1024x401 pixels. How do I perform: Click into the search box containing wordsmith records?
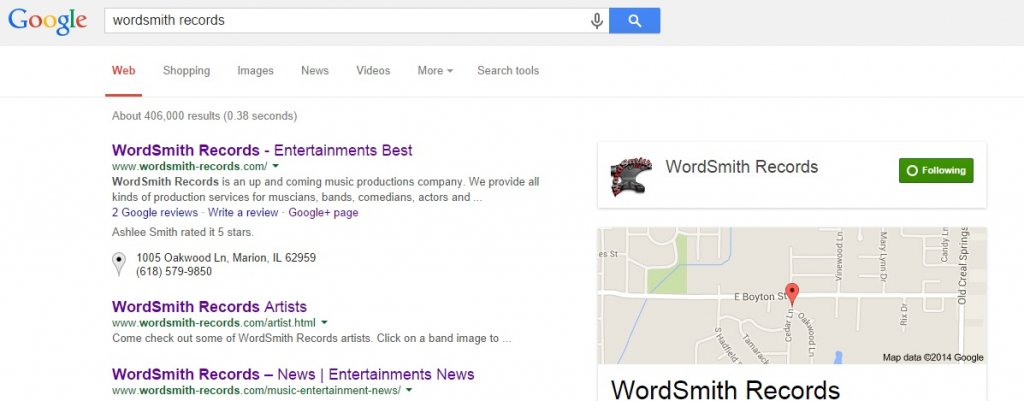(x=346, y=20)
